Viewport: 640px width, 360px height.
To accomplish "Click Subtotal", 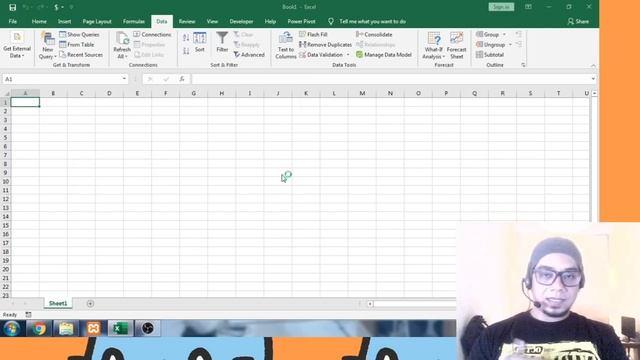I will (x=490, y=55).
